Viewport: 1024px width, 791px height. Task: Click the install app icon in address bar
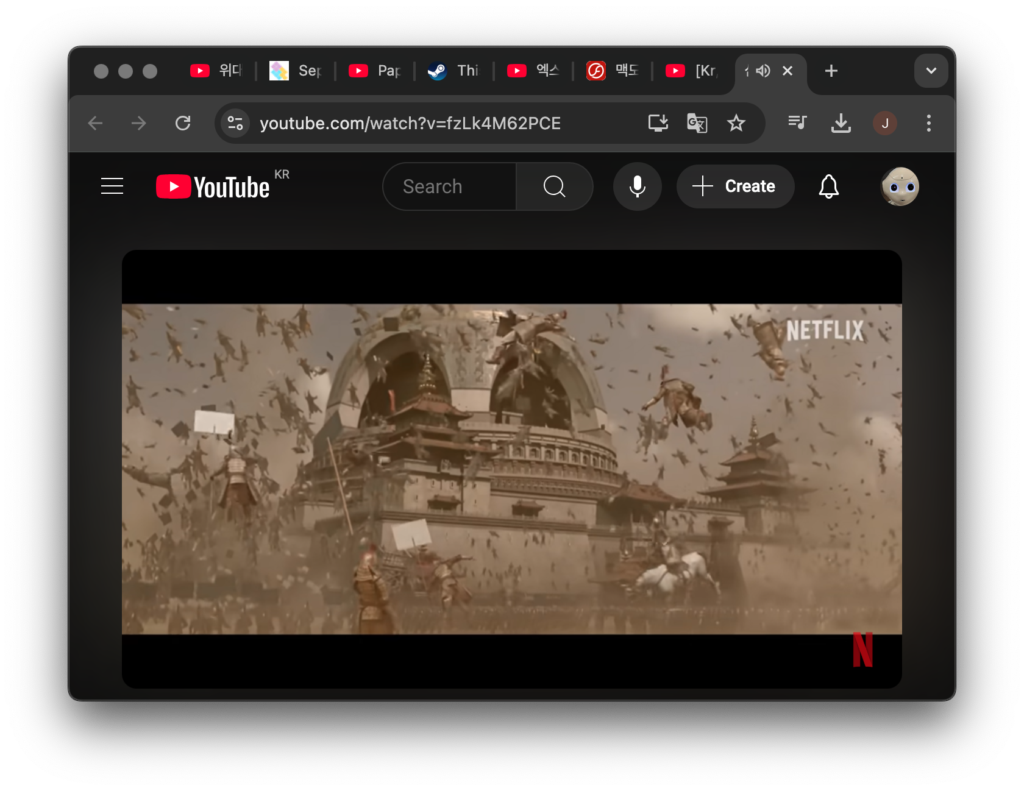click(x=658, y=123)
